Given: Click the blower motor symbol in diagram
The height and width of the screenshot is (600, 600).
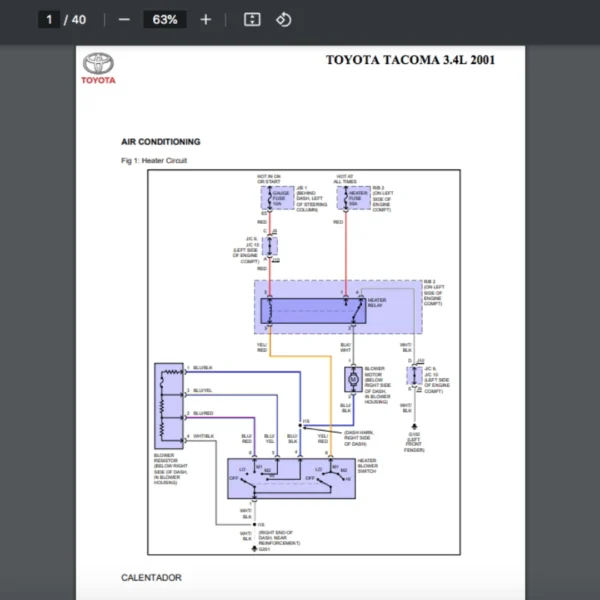Looking at the screenshot, I should 352,379.
